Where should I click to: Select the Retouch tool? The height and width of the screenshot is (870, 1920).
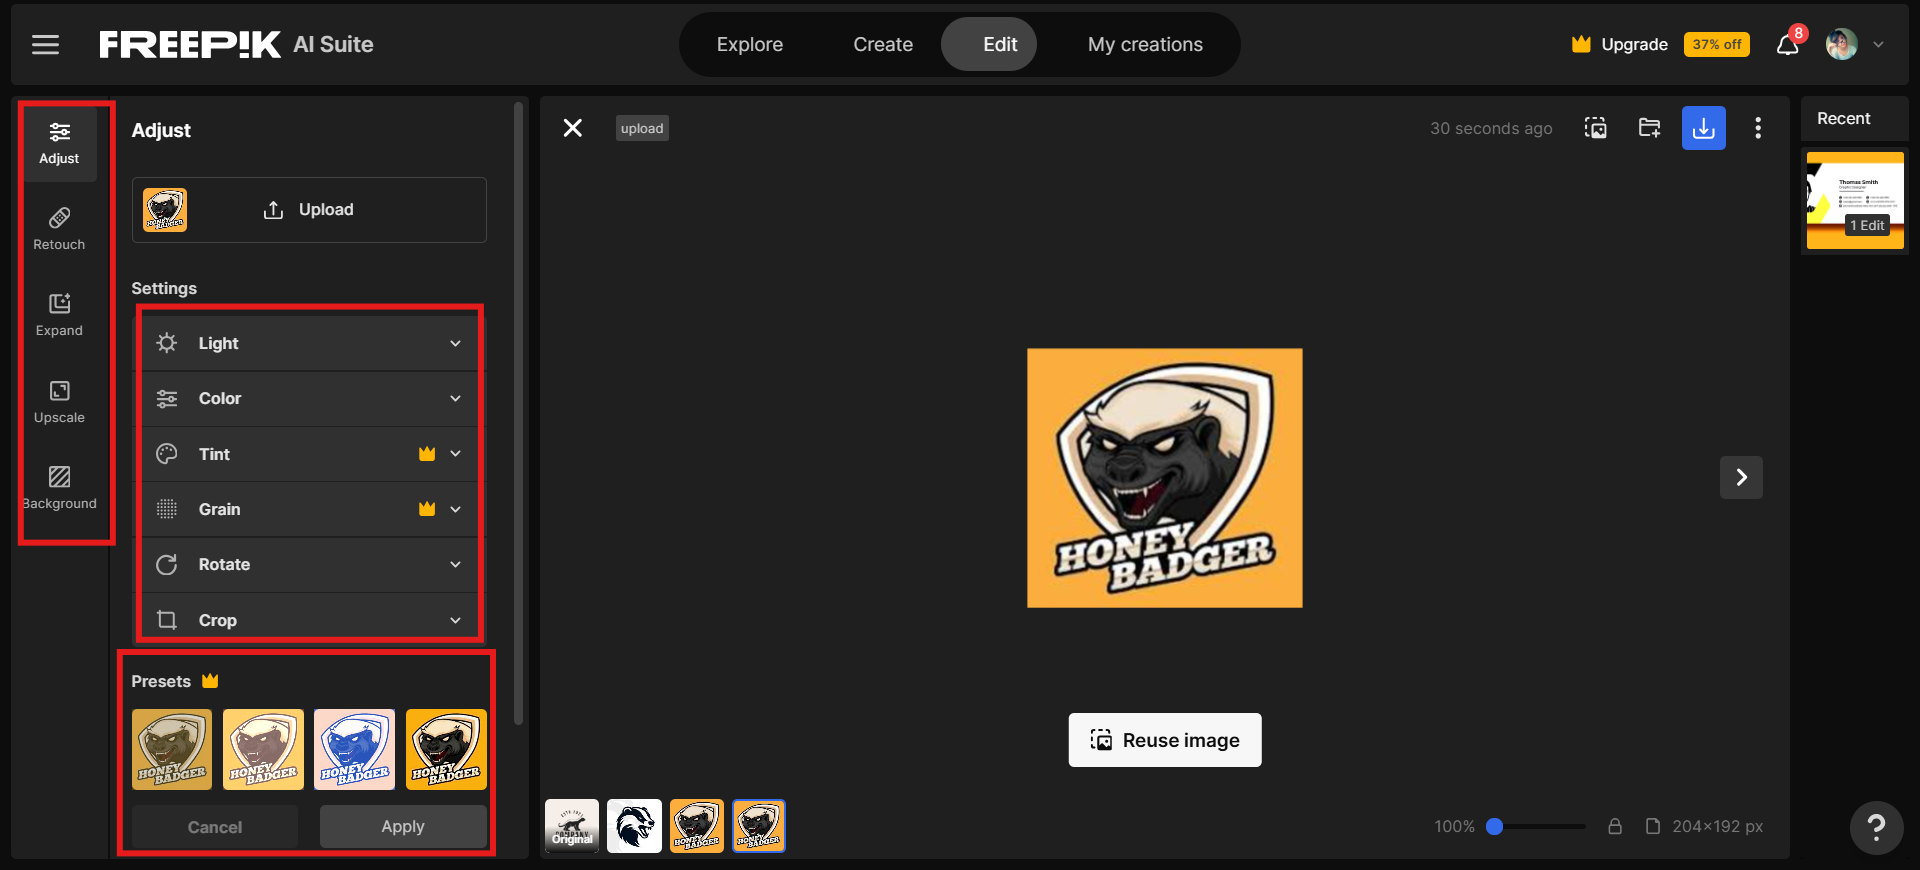pos(59,229)
